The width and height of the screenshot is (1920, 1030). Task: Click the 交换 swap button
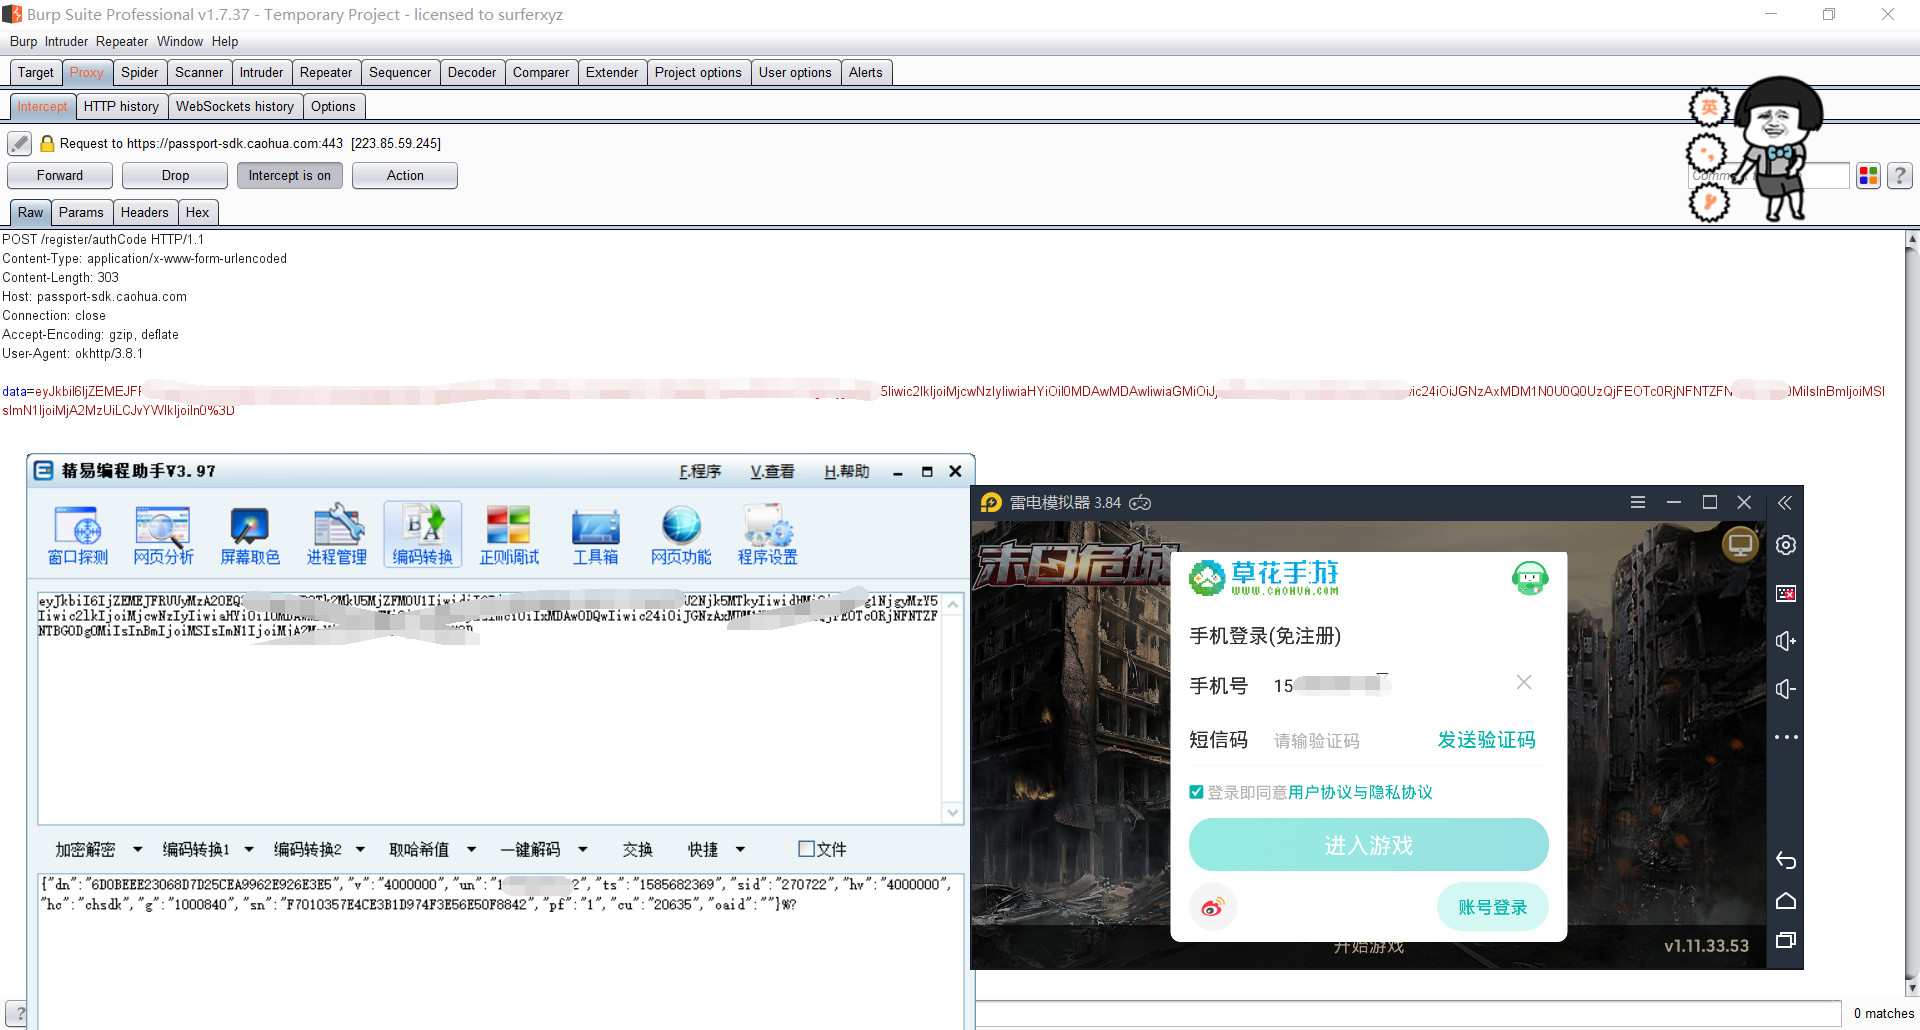(x=638, y=850)
